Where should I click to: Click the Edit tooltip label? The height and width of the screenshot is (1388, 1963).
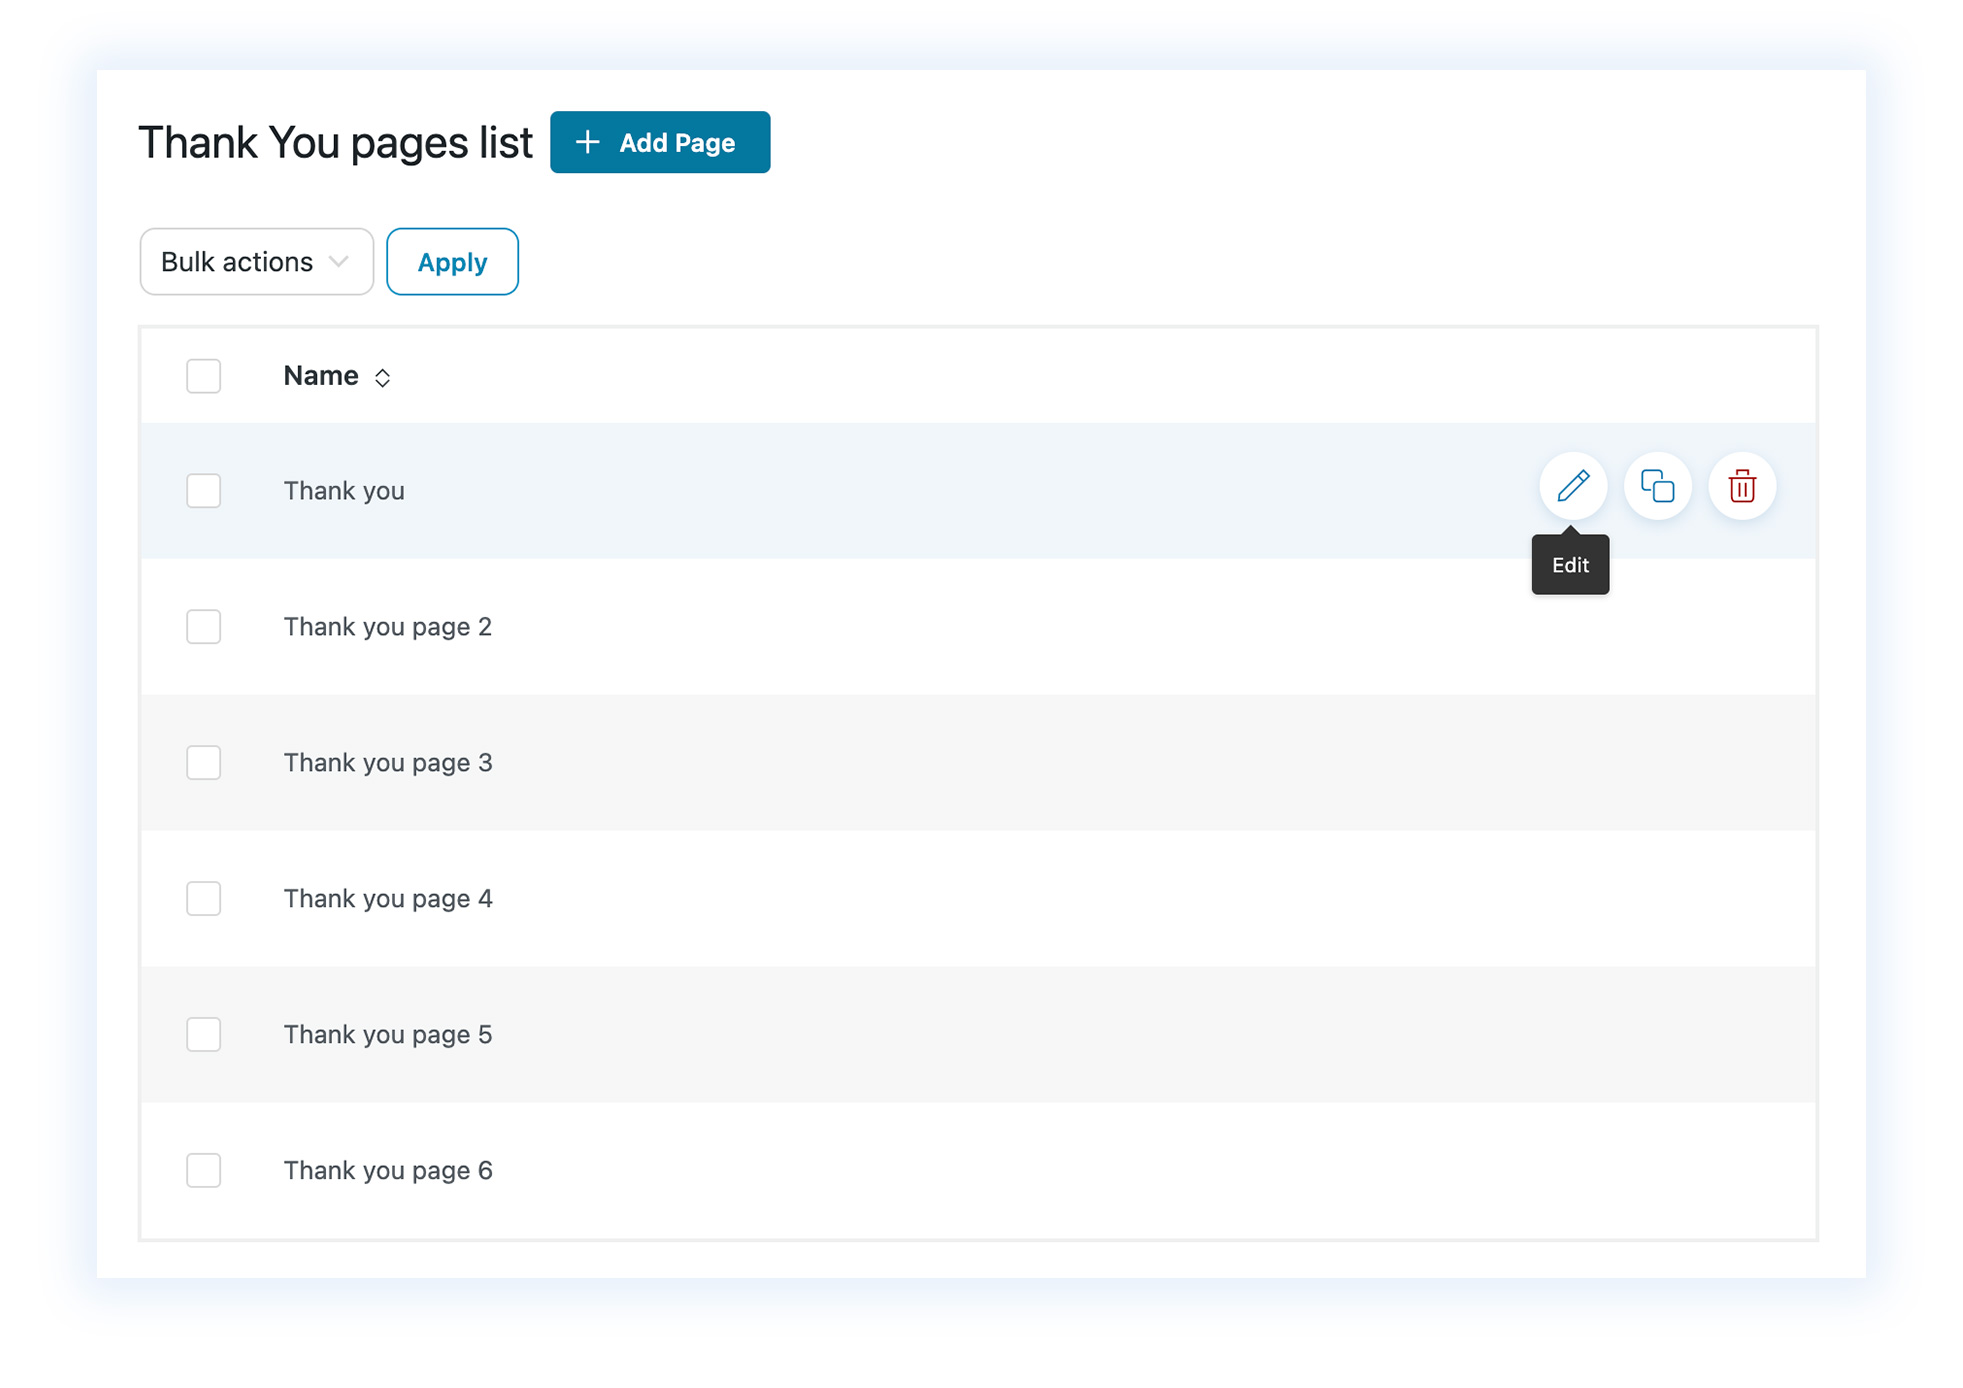click(1570, 565)
